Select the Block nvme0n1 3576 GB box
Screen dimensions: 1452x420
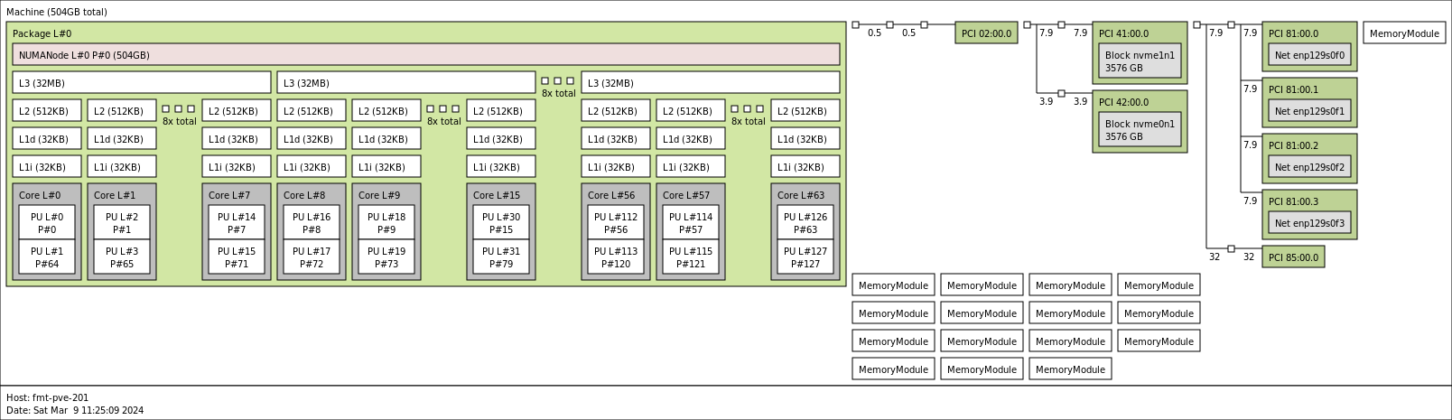[1140, 129]
